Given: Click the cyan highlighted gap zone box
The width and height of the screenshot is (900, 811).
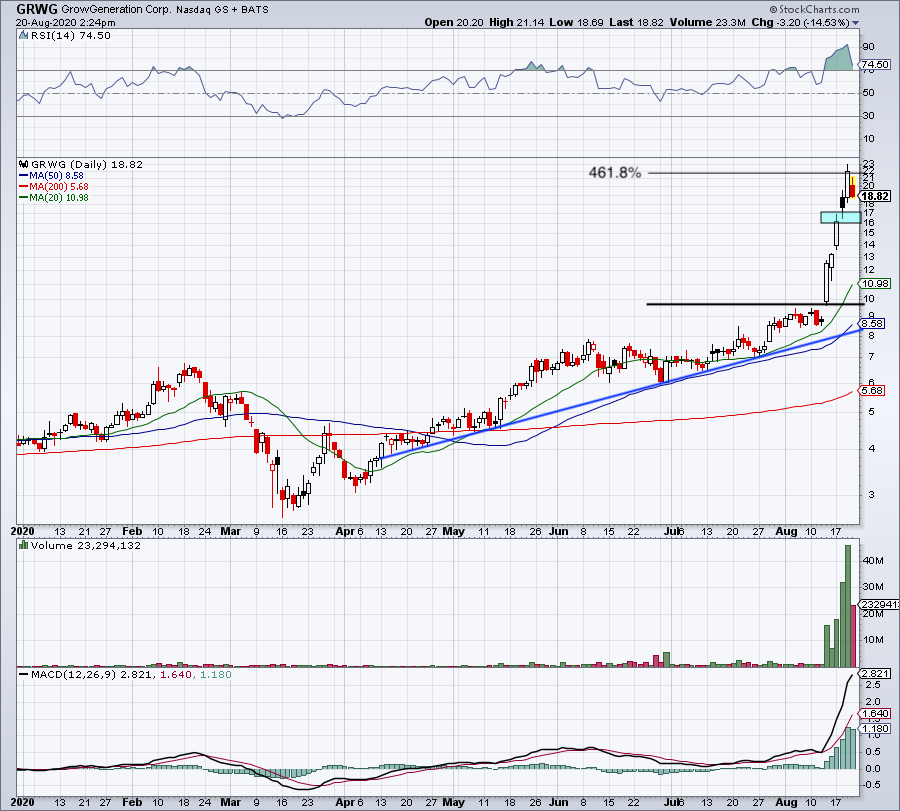Looking at the screenshot, I should [840, 218].
